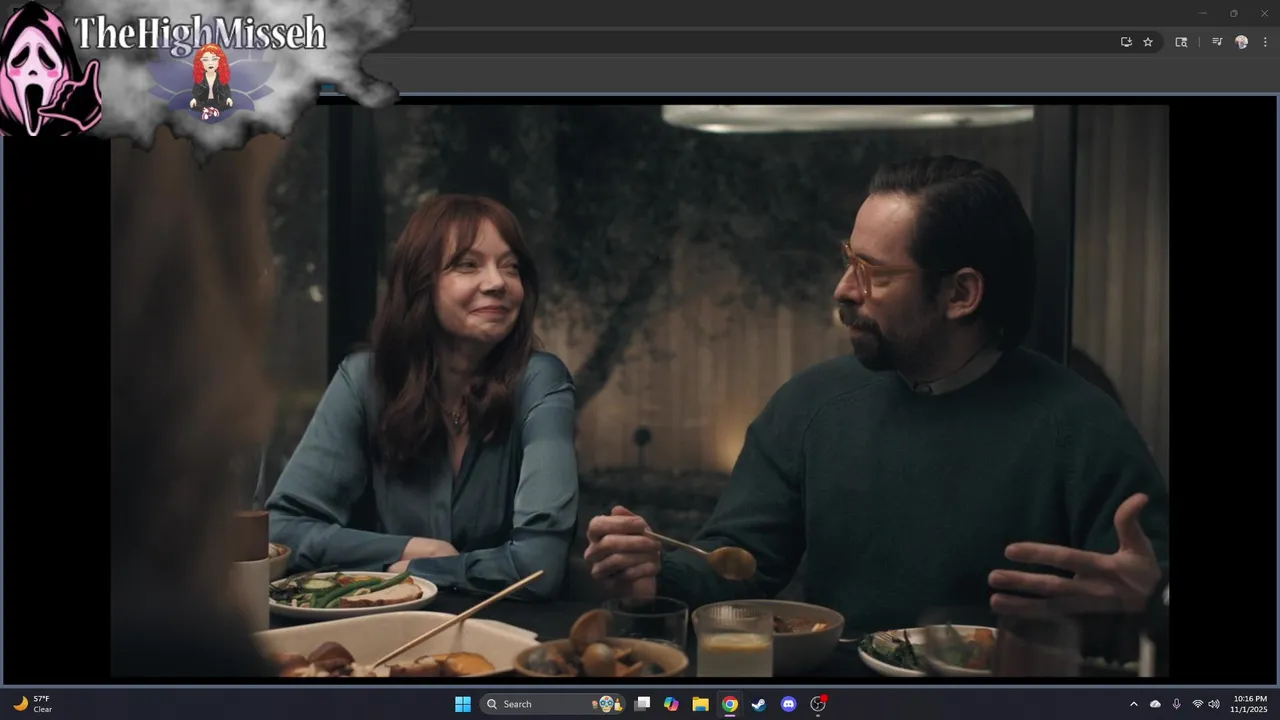
Task: Click the install app icon in address bar
Action: coord(1126,42)
